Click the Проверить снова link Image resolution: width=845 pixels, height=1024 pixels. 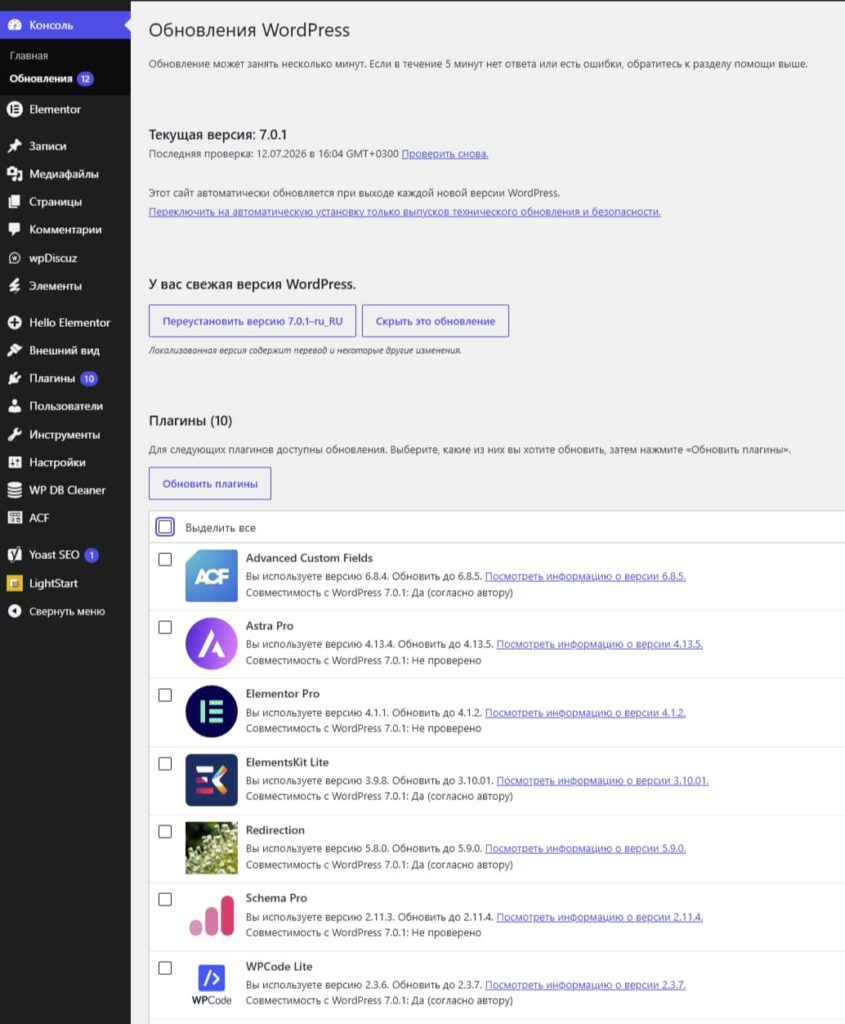click(445, 154)
